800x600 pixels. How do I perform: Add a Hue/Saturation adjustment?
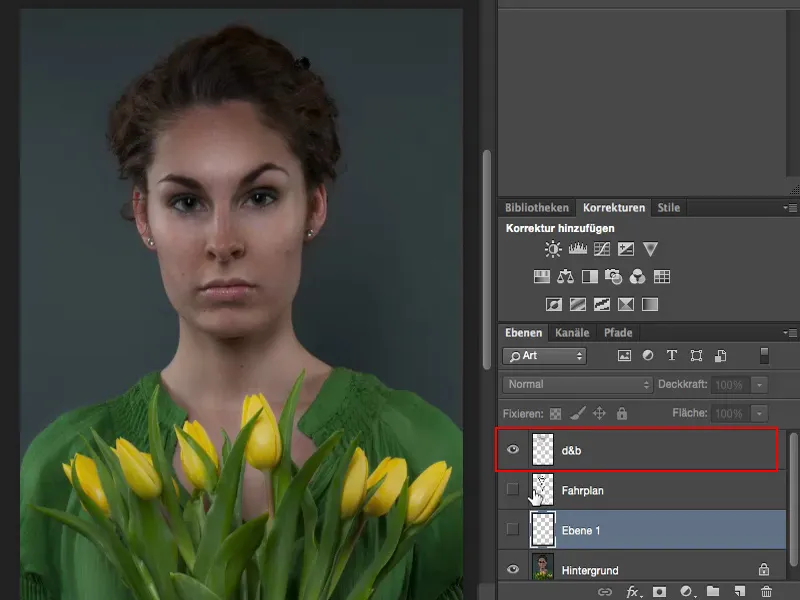point(541,277)
